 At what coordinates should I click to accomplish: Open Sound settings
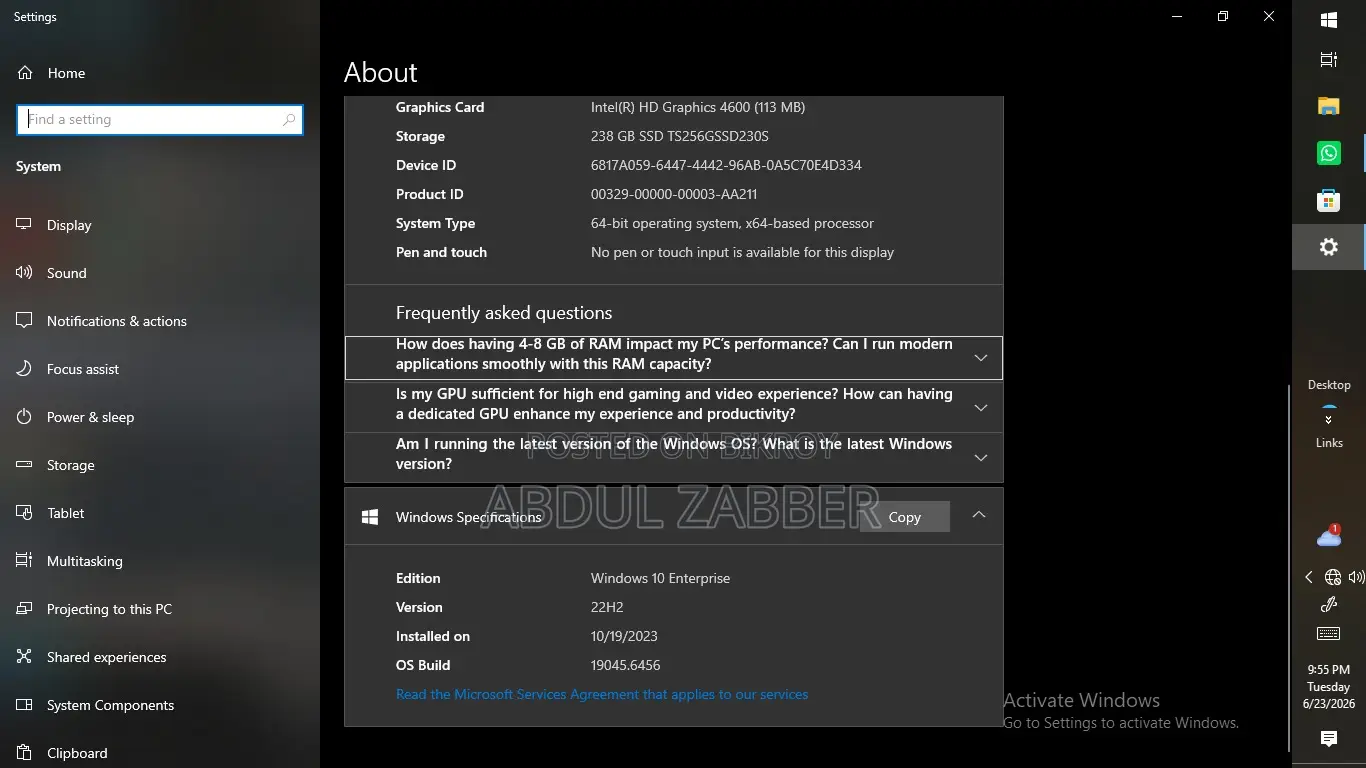(160, 273)
